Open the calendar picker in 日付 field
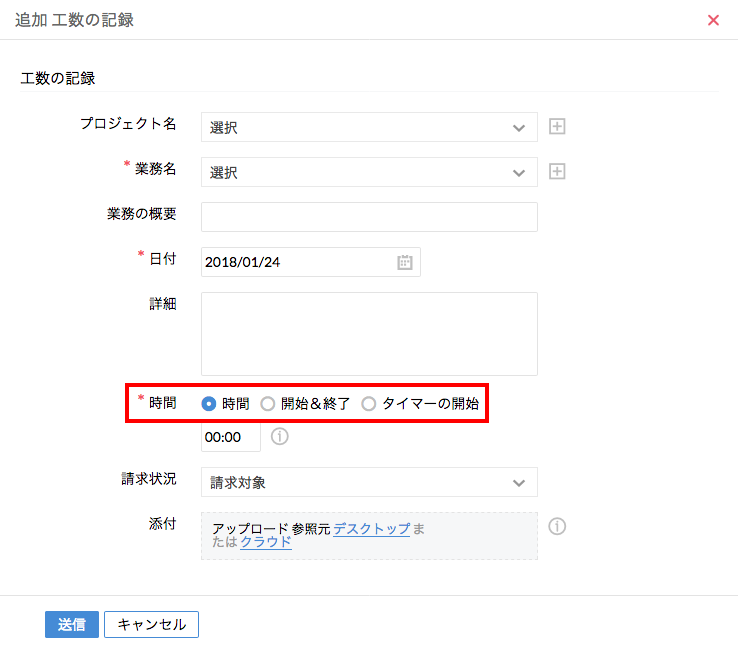 405,262
